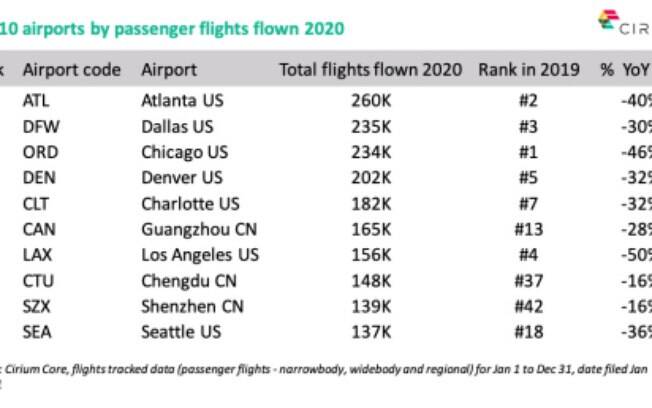Click the 234K flights value for Chicago
The width and height of the screenshot is (652, 408).
pyautogui.click(x=371, y=152)
